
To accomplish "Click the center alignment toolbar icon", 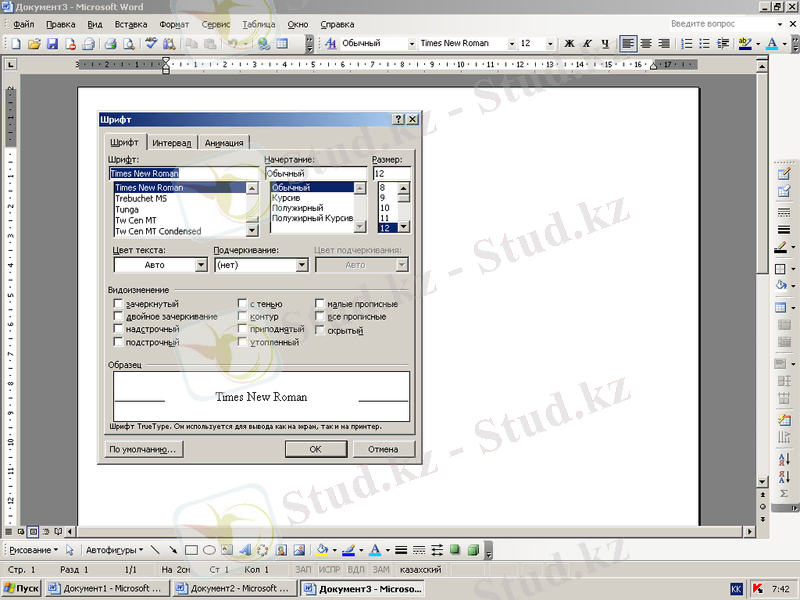I will [x=646, y=44].
